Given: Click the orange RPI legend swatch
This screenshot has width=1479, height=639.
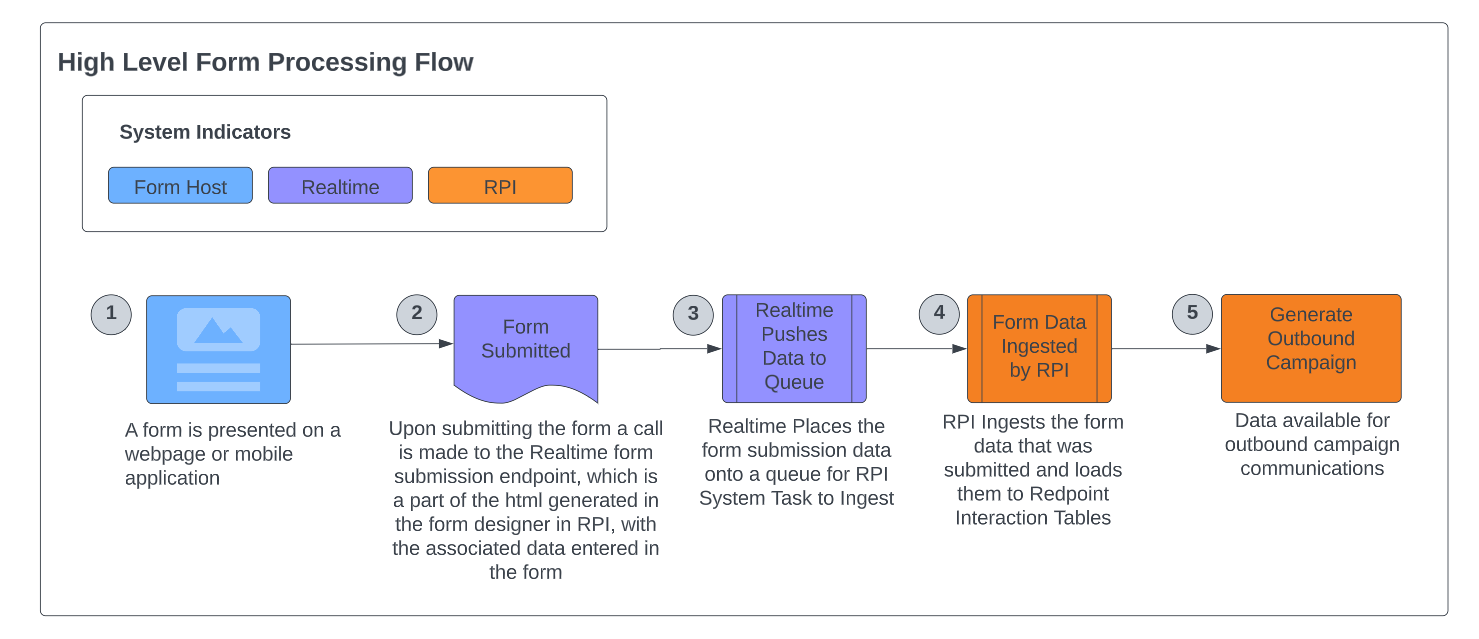Looking at the screenshot, I should 500,186.
